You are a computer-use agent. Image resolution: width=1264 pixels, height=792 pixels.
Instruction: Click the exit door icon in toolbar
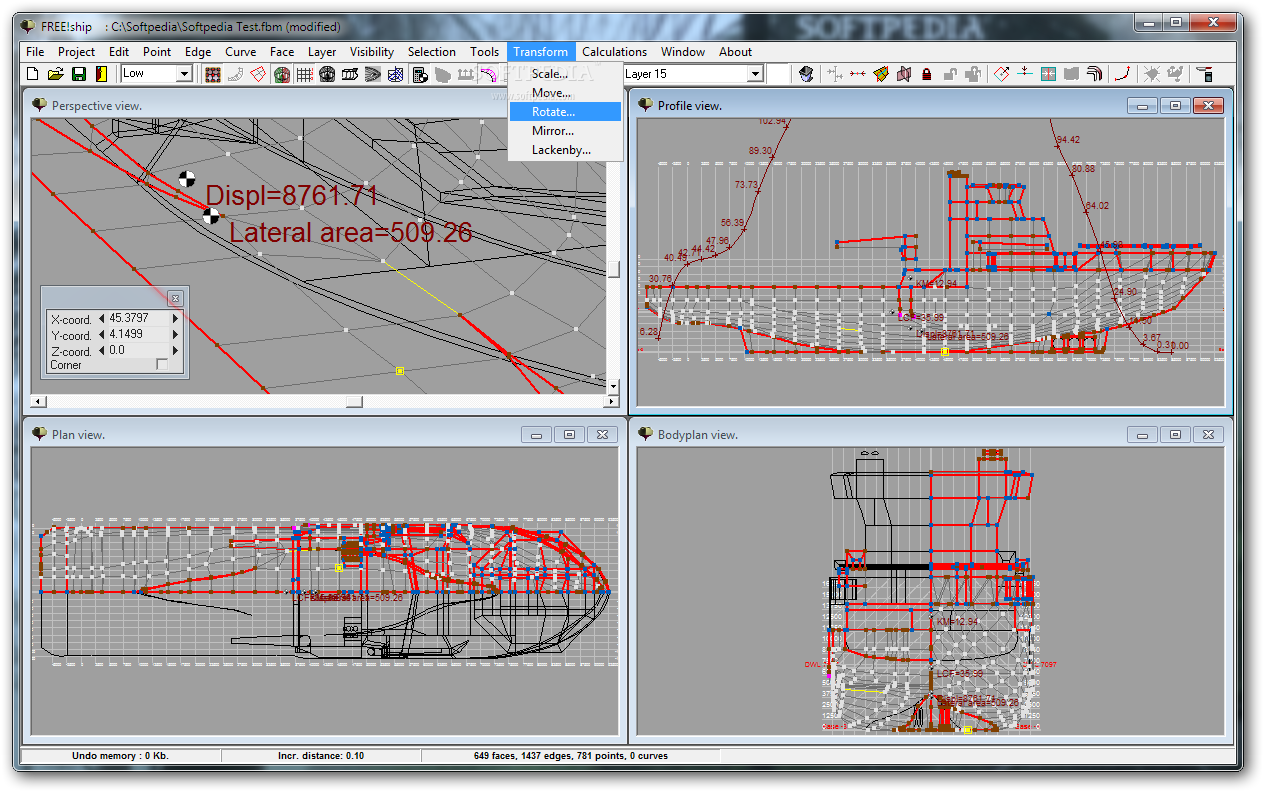tap(101, 74)
